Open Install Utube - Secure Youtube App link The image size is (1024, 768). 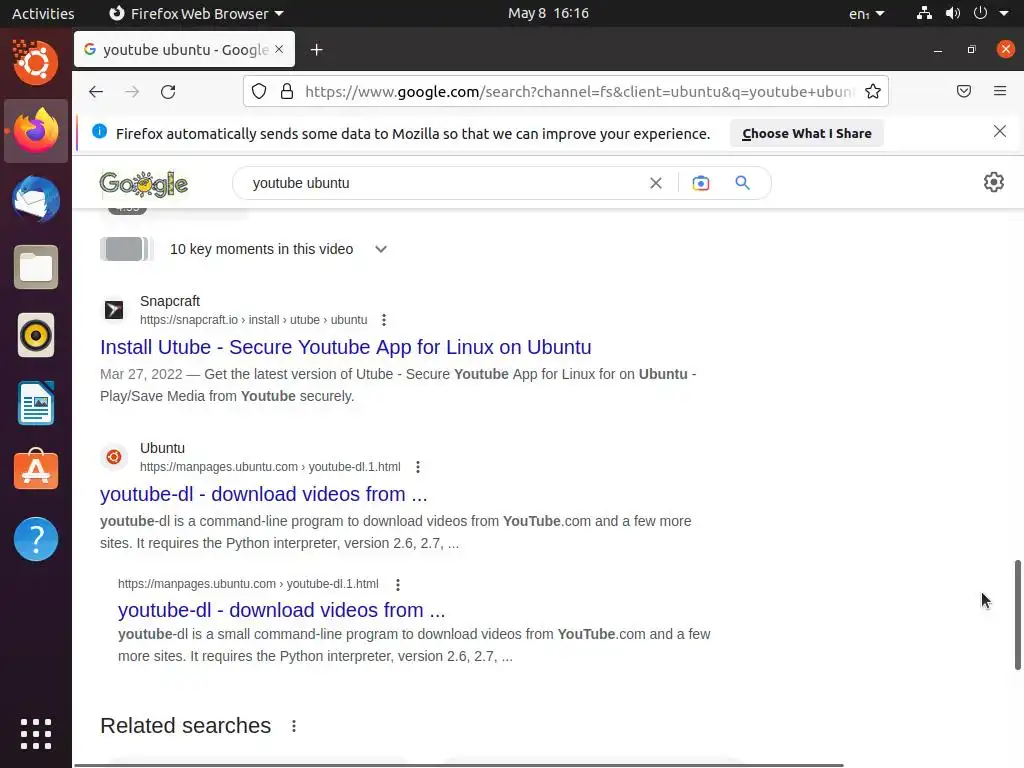(x=345, y=347)
